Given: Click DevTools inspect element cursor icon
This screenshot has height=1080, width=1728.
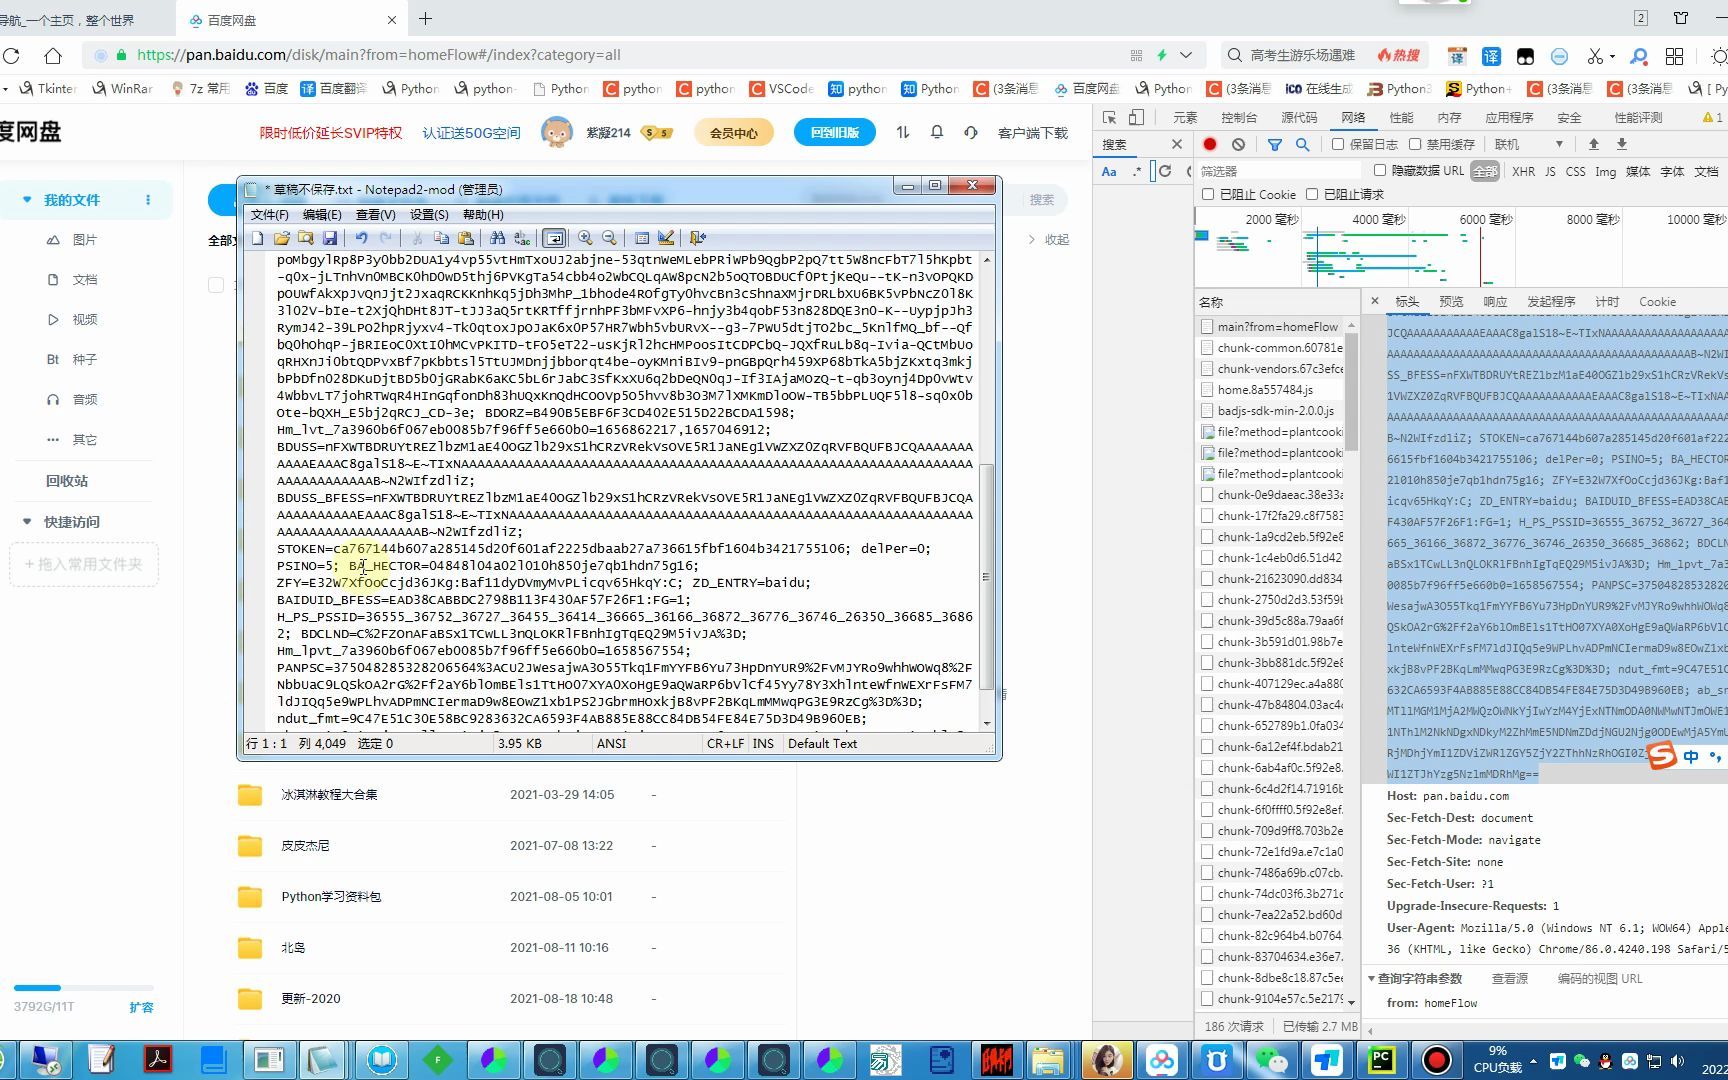Looking at the screenshot, I should click(1109, 117).
